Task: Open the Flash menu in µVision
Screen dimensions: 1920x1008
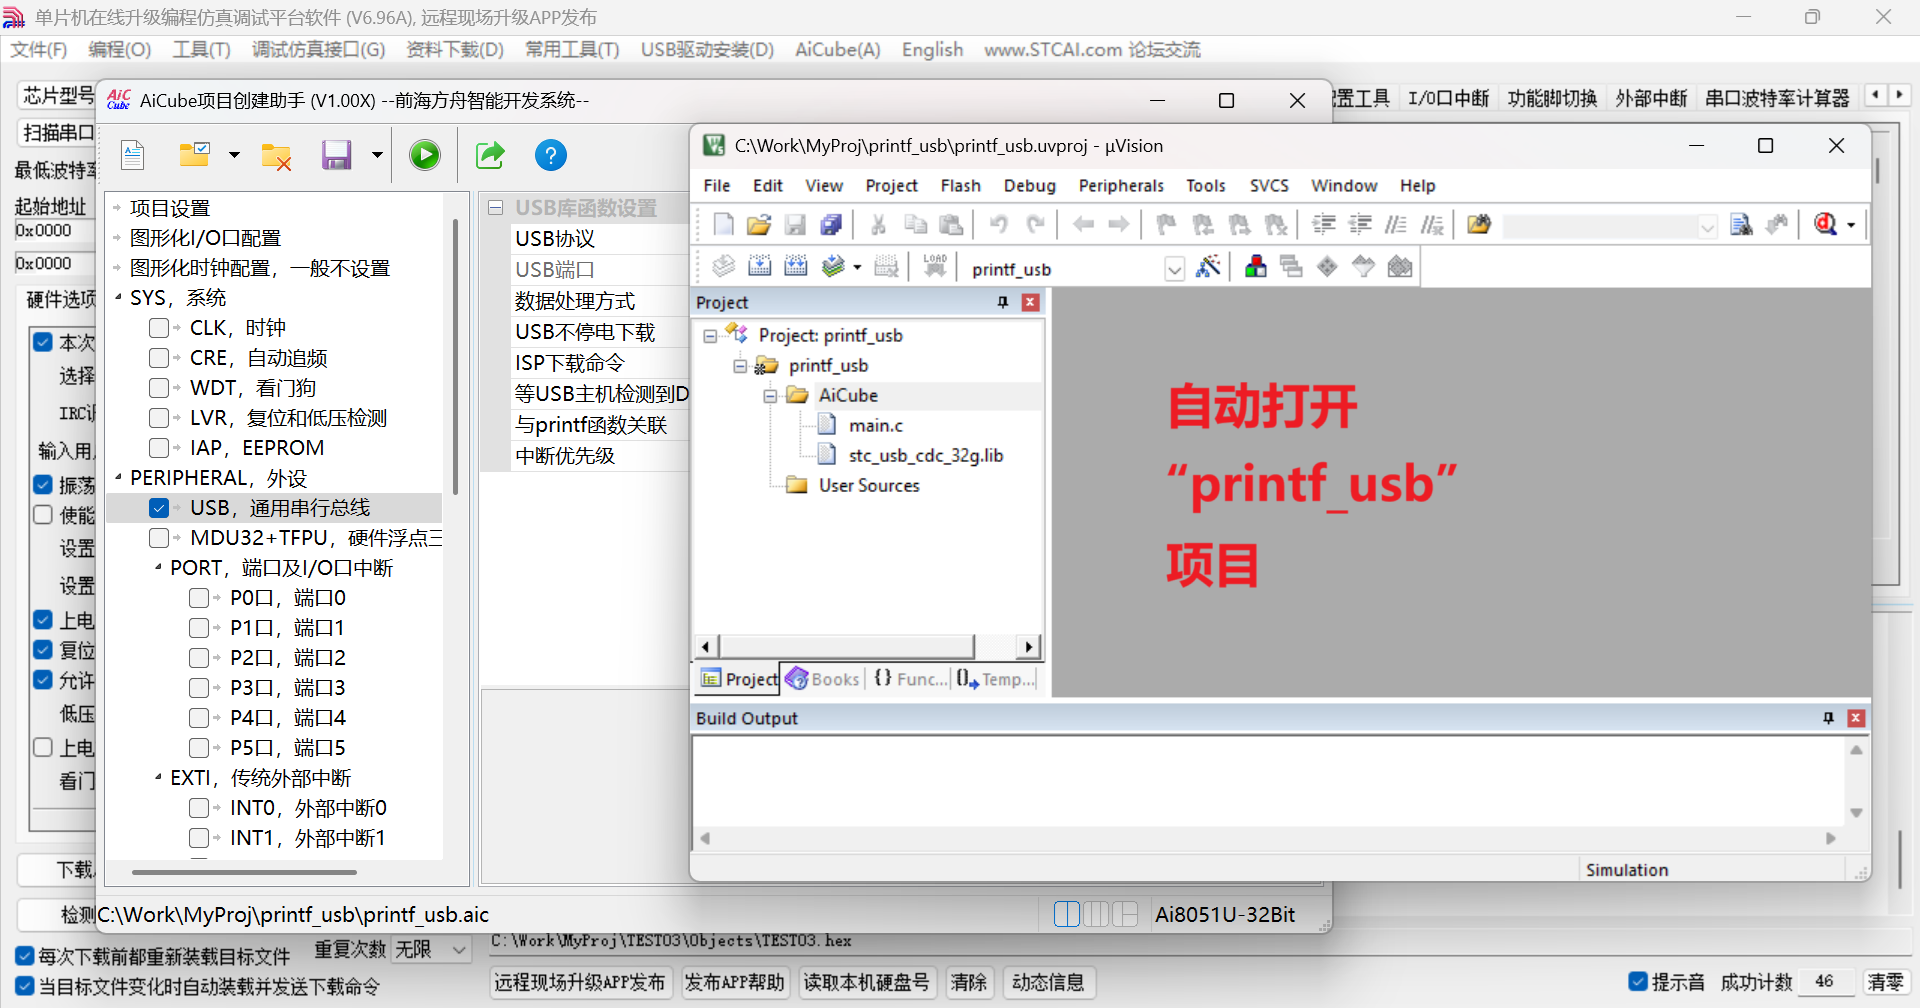Action: pyautogui.click(x=960, y=186)
